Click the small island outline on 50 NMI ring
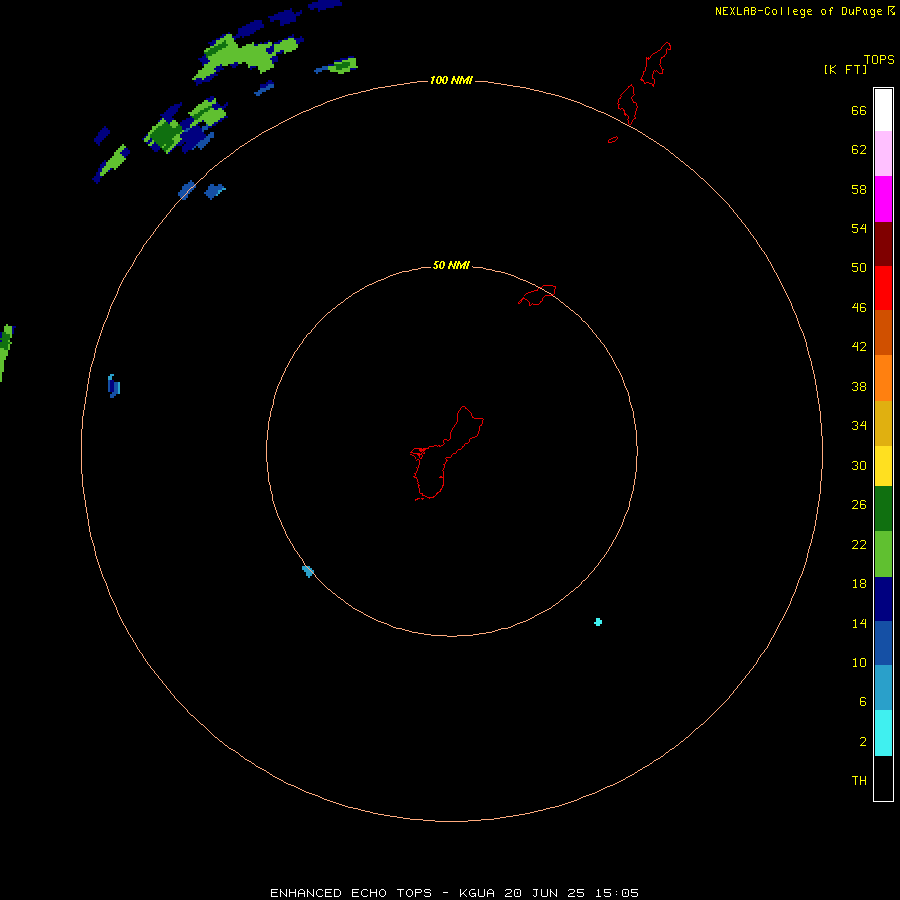The width and height of the screenshot is (900, 900). [537, 295]
